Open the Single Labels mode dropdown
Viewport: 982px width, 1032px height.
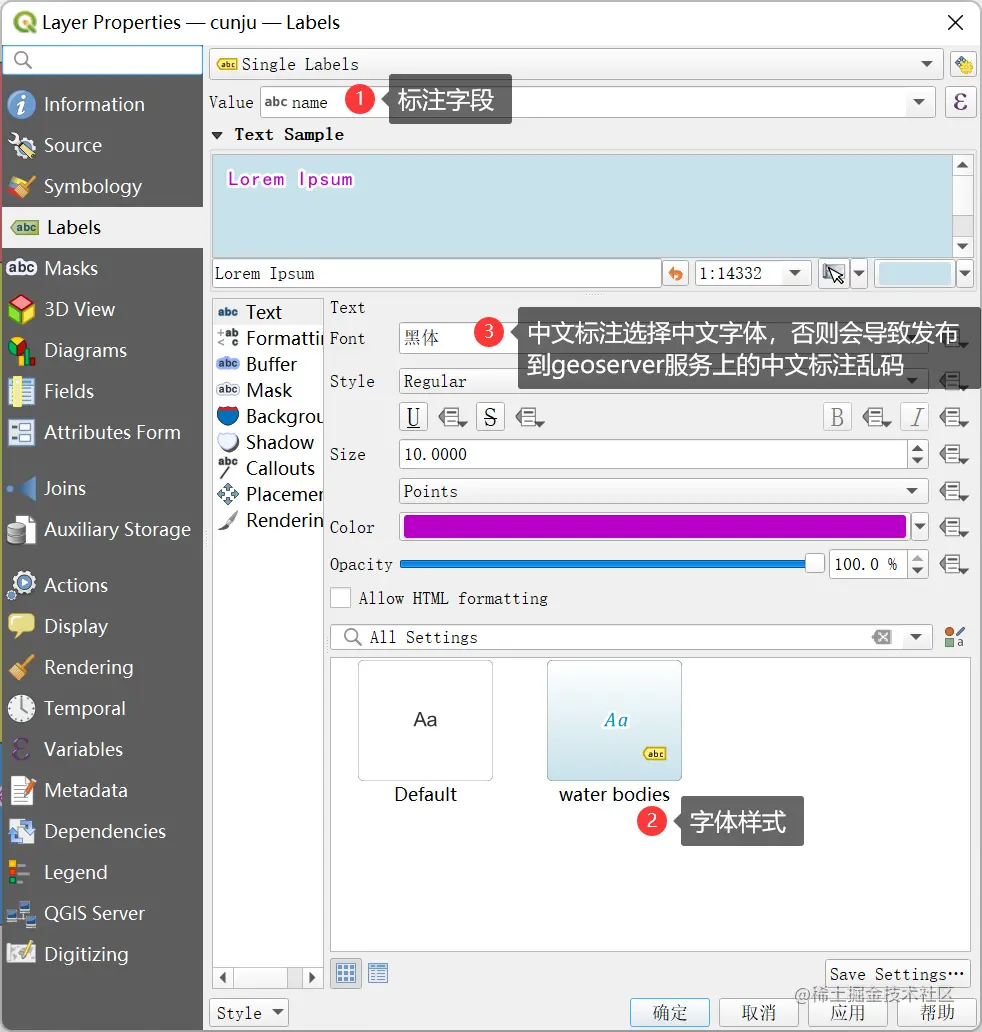(x=575, y=64)
